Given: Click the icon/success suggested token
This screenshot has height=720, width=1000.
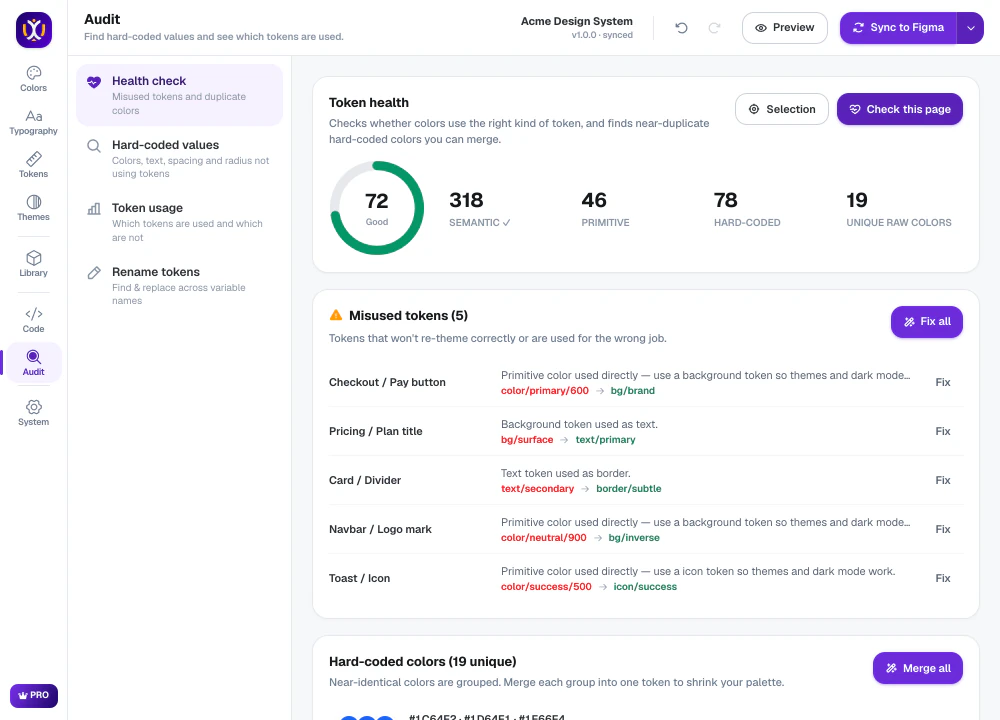Looking at the screenshot, I should click(x=645, y=587).
